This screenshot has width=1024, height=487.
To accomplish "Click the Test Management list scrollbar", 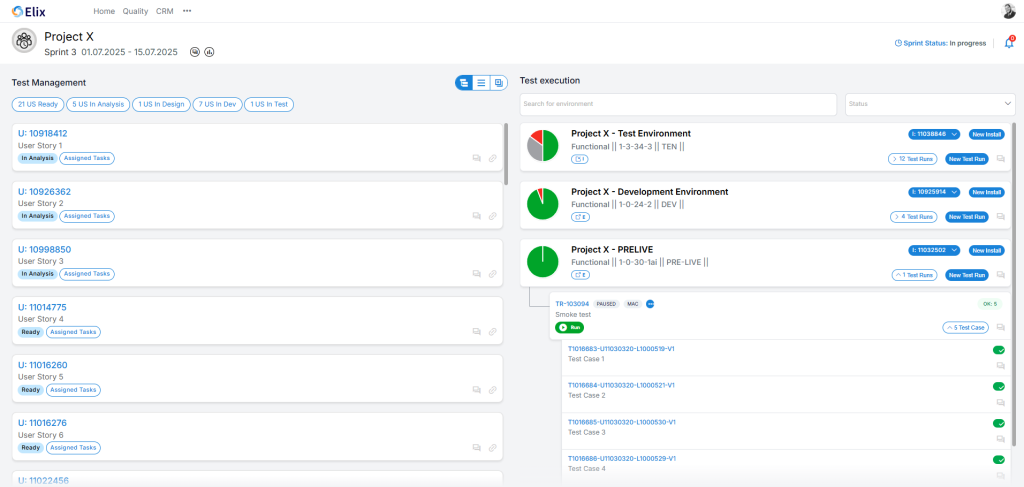I will (506, 153).
